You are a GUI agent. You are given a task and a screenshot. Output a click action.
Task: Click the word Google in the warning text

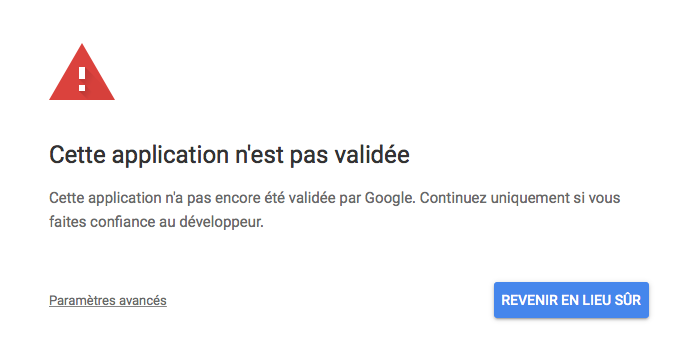(x=390, y=198)
